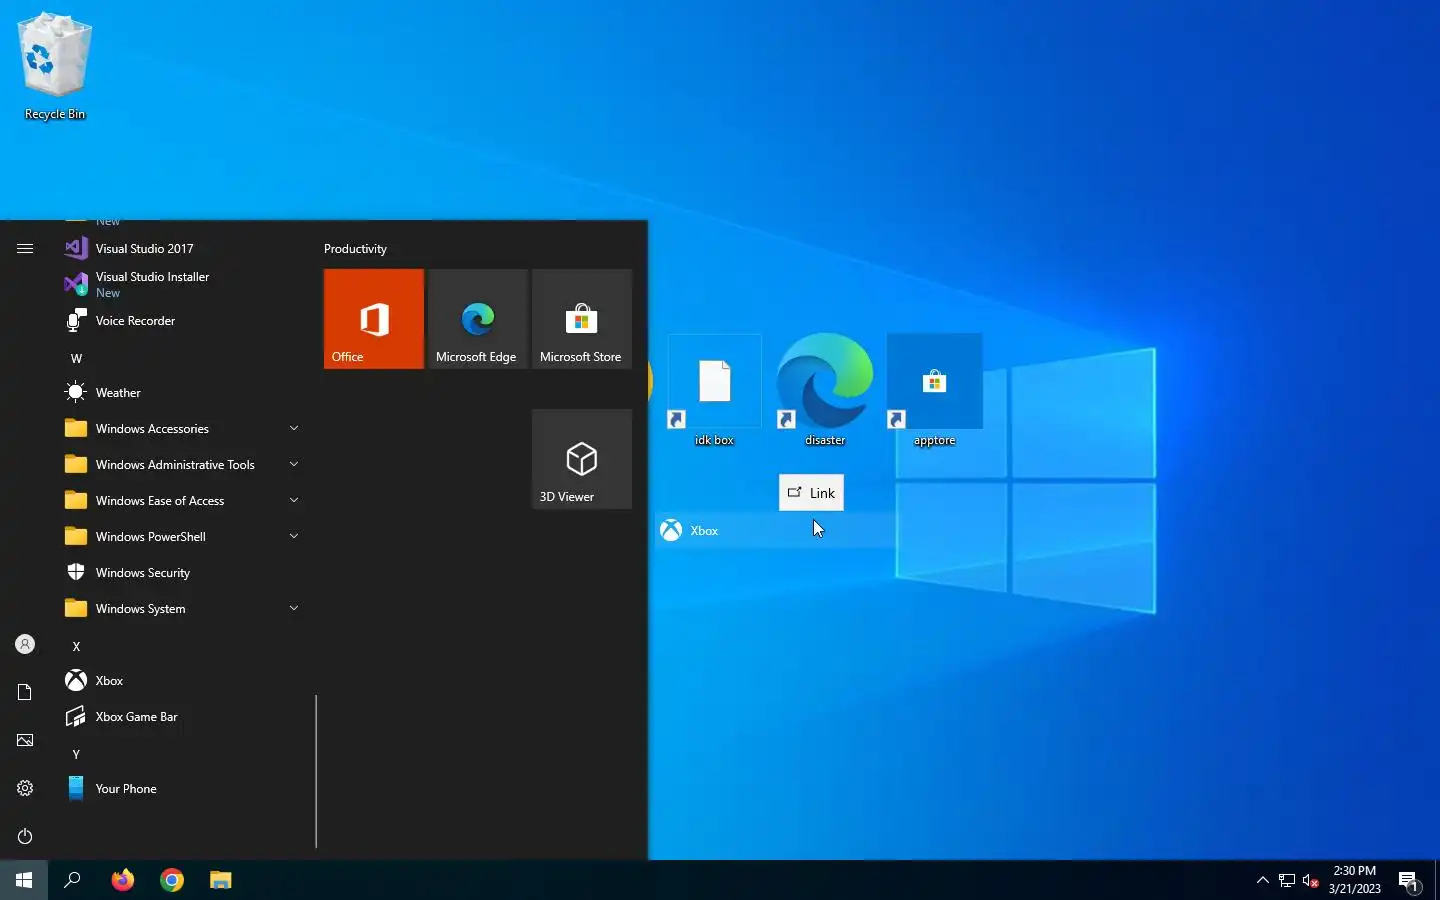Open the Microsoft Edge tile
This screenshot has height=900, width=1440.
[478, 319]
